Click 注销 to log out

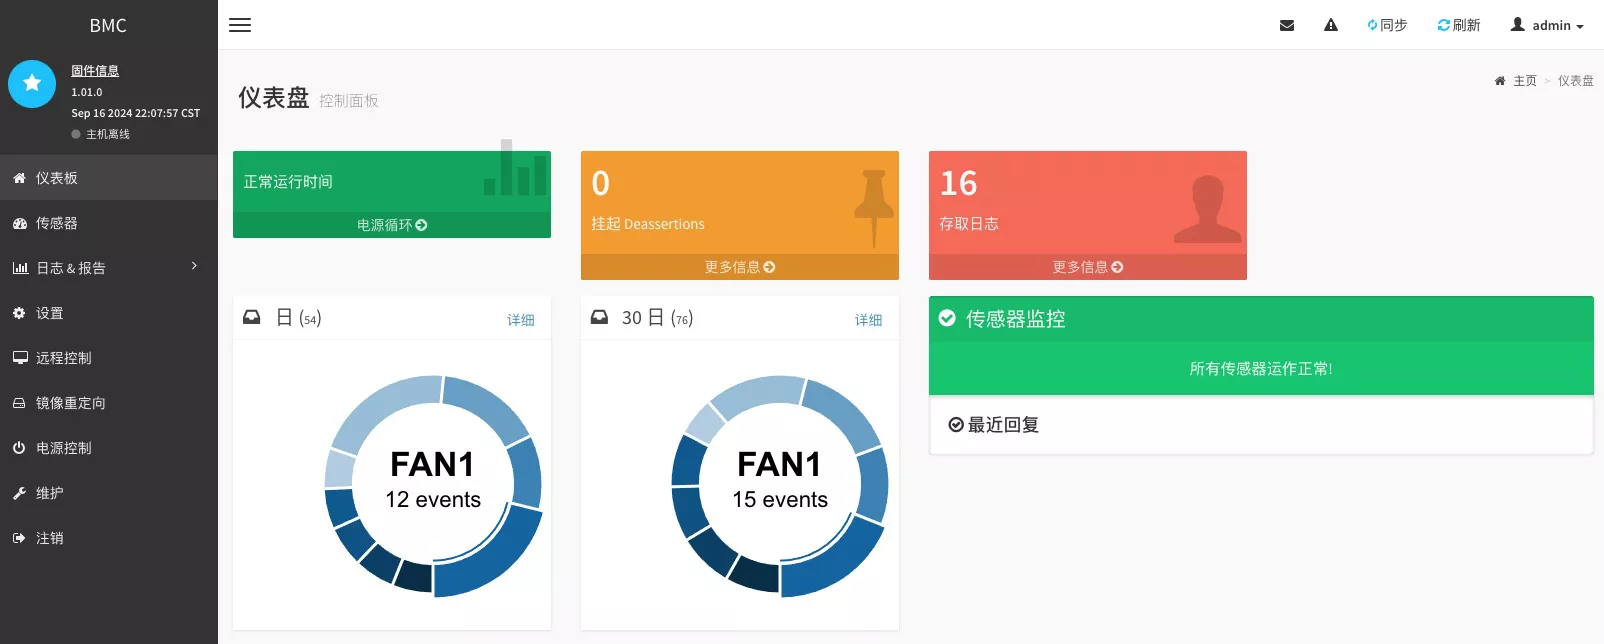109,538
